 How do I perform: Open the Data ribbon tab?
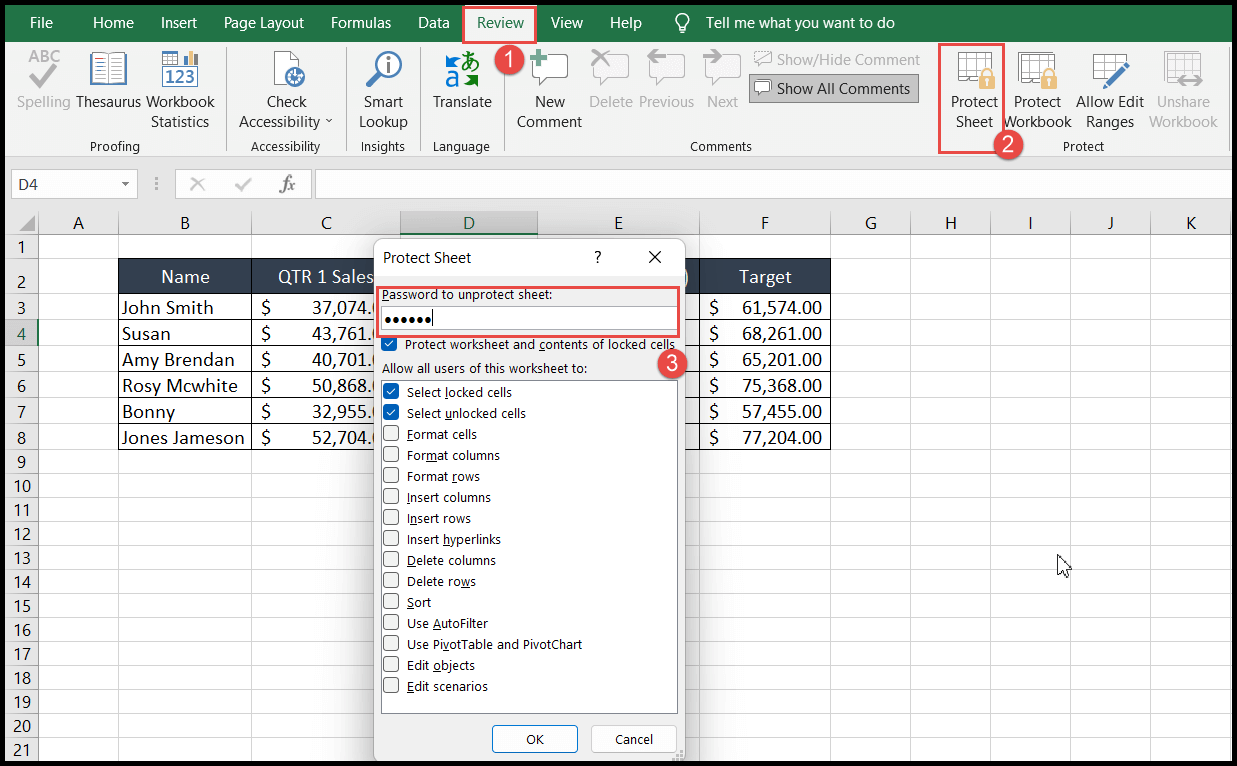pos(433,22)
